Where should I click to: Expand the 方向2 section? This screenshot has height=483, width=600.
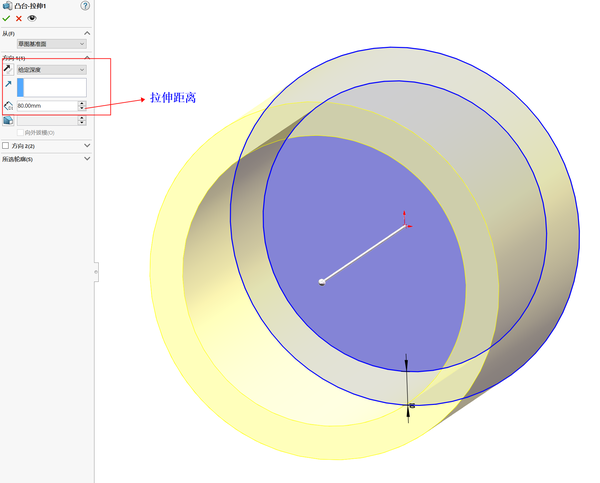(87, 145)
